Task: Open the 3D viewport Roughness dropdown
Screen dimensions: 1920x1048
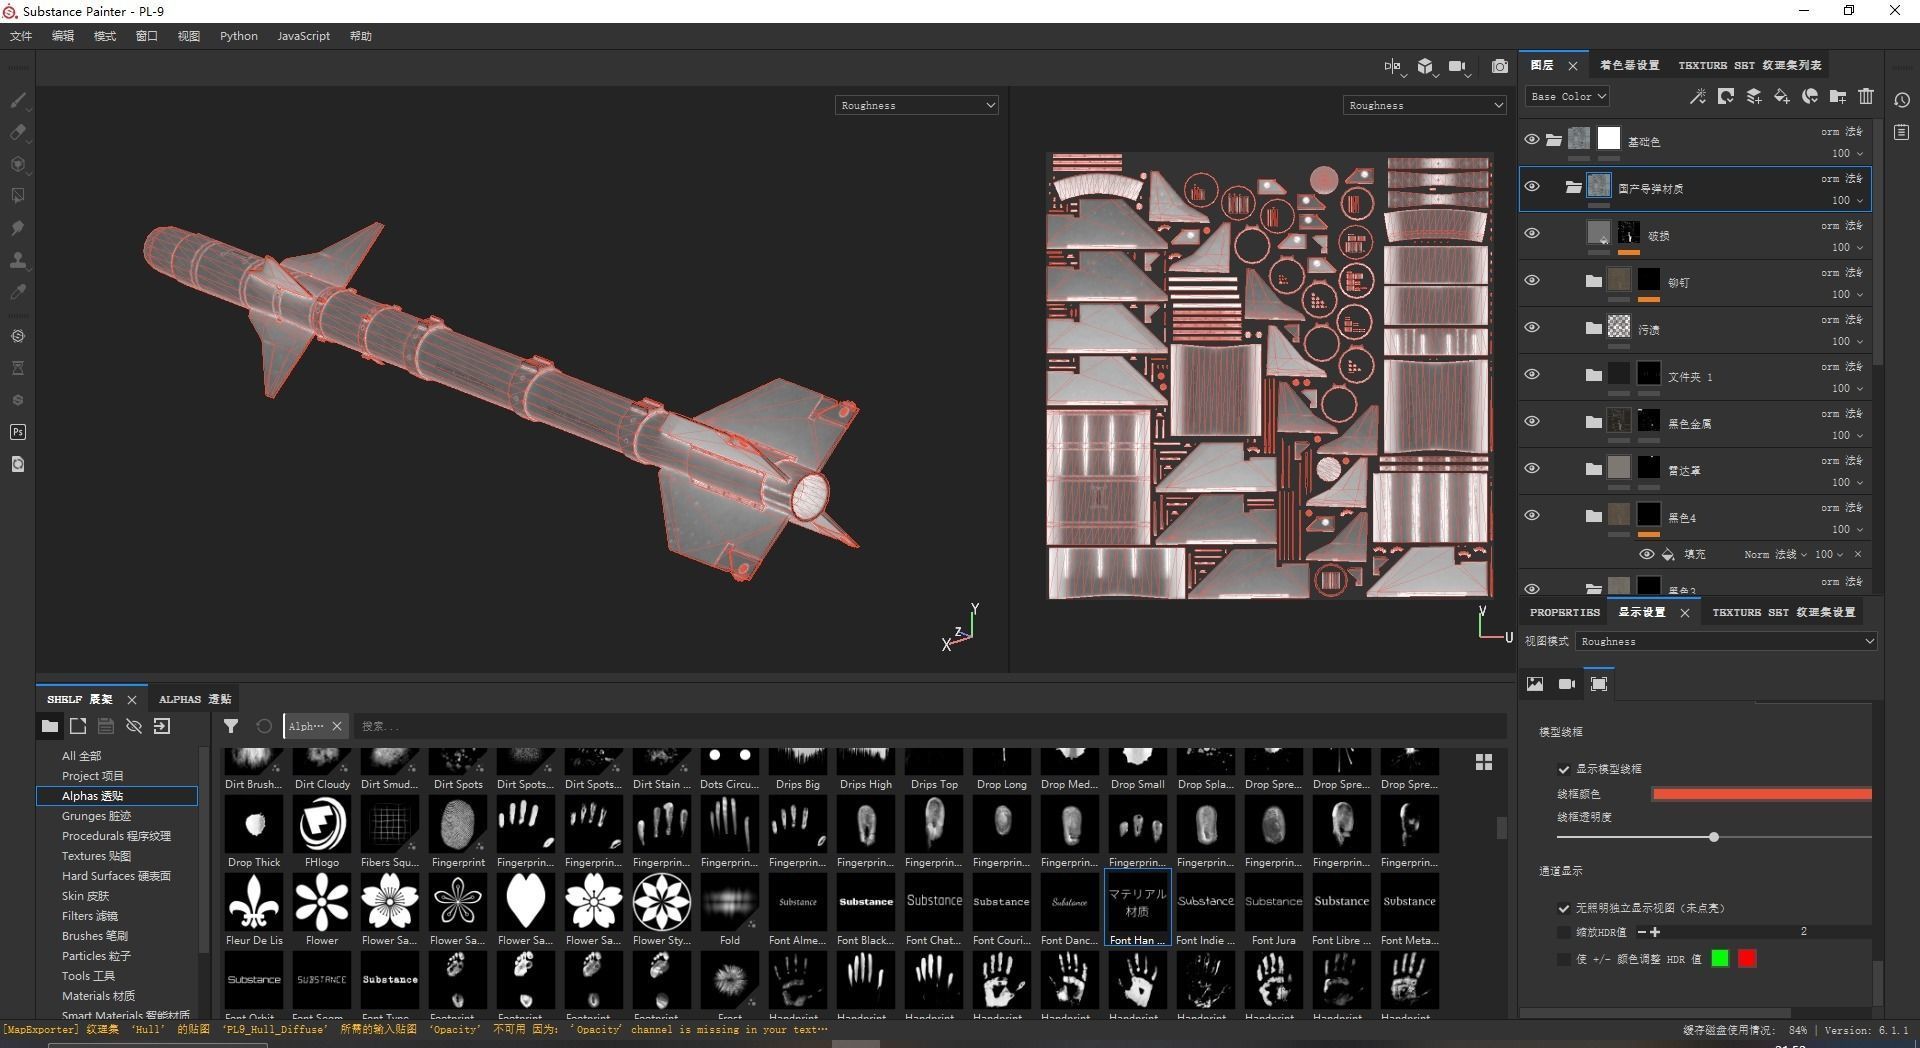Action: [x=916, y=105]
